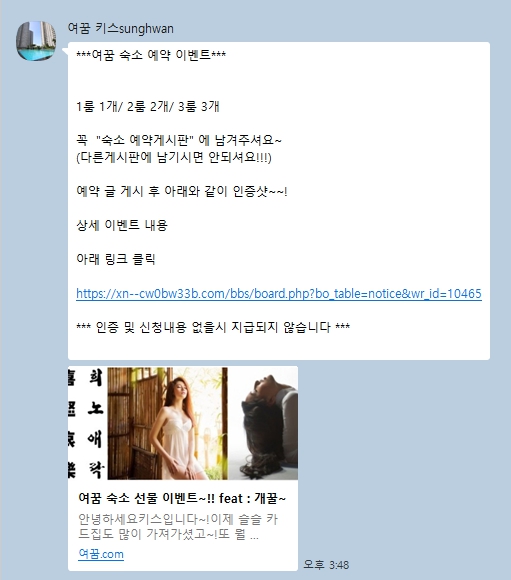Screen dimensions: 511x580
Task: Click the 오후 3:48 message timestamp
Action: click(326, 565)
